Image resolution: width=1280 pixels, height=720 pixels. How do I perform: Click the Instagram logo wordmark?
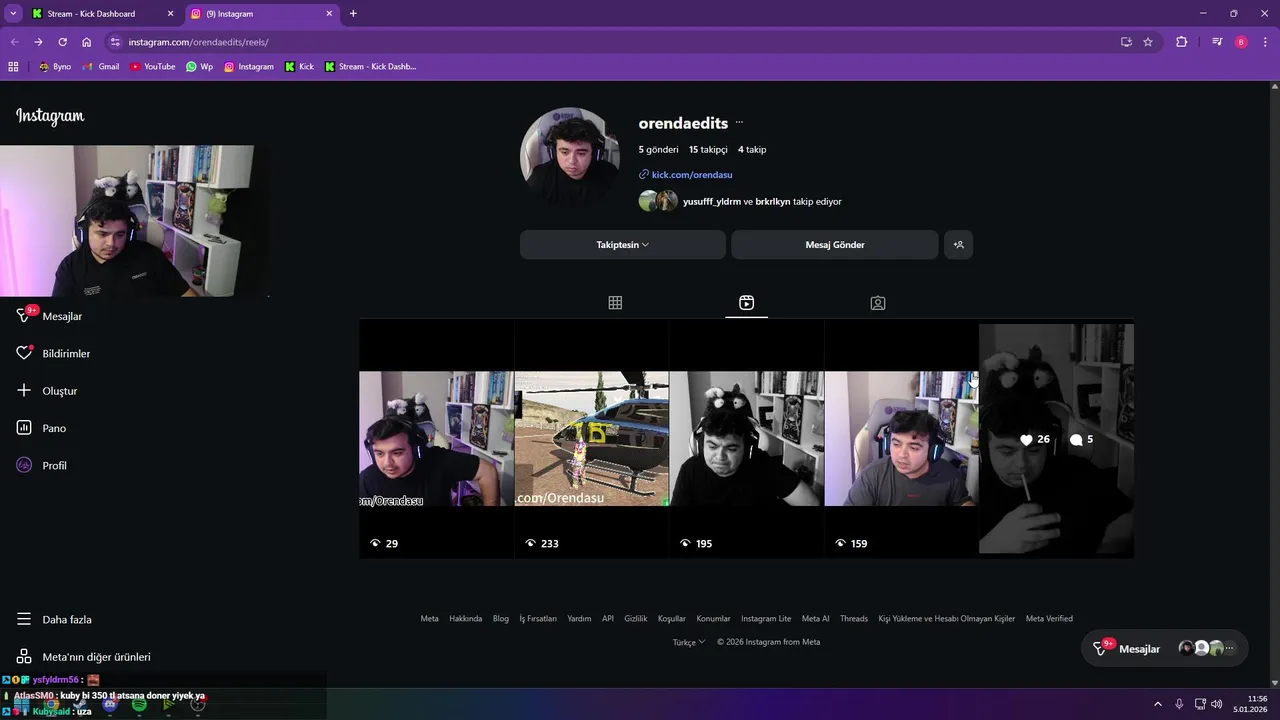click(50, 116)
